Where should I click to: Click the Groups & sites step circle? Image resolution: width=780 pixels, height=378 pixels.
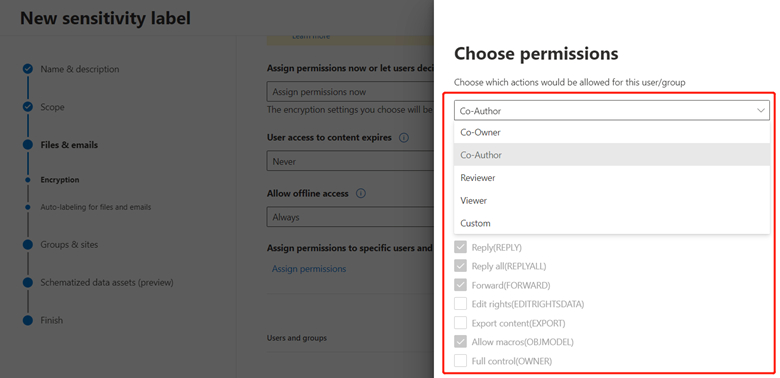28,244
